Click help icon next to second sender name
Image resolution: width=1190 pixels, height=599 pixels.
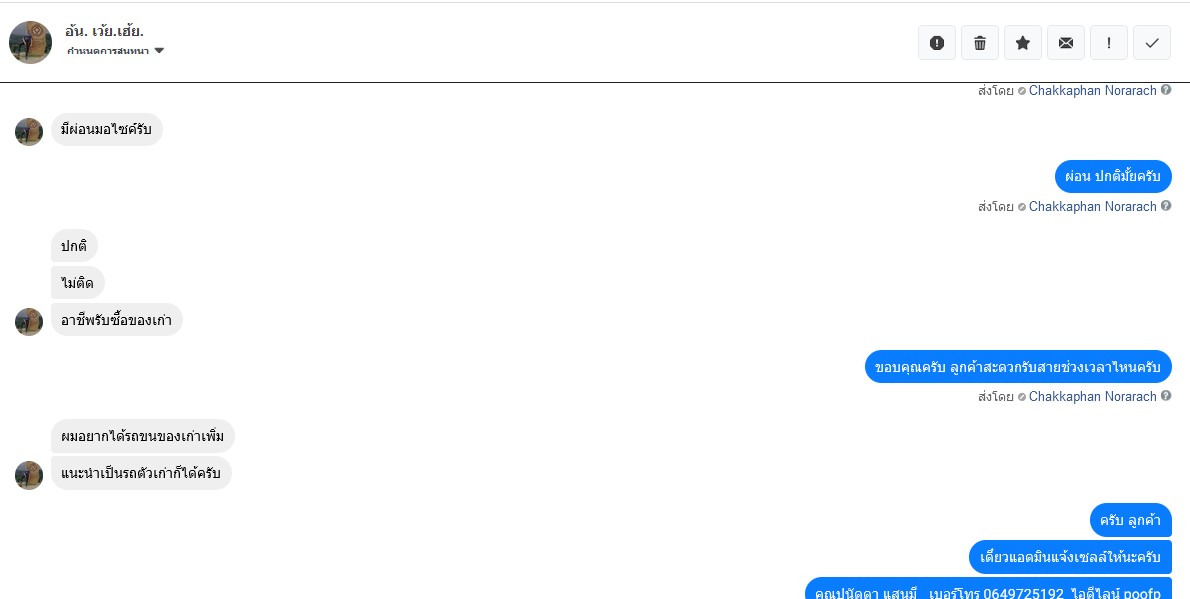coord(1166,206)
